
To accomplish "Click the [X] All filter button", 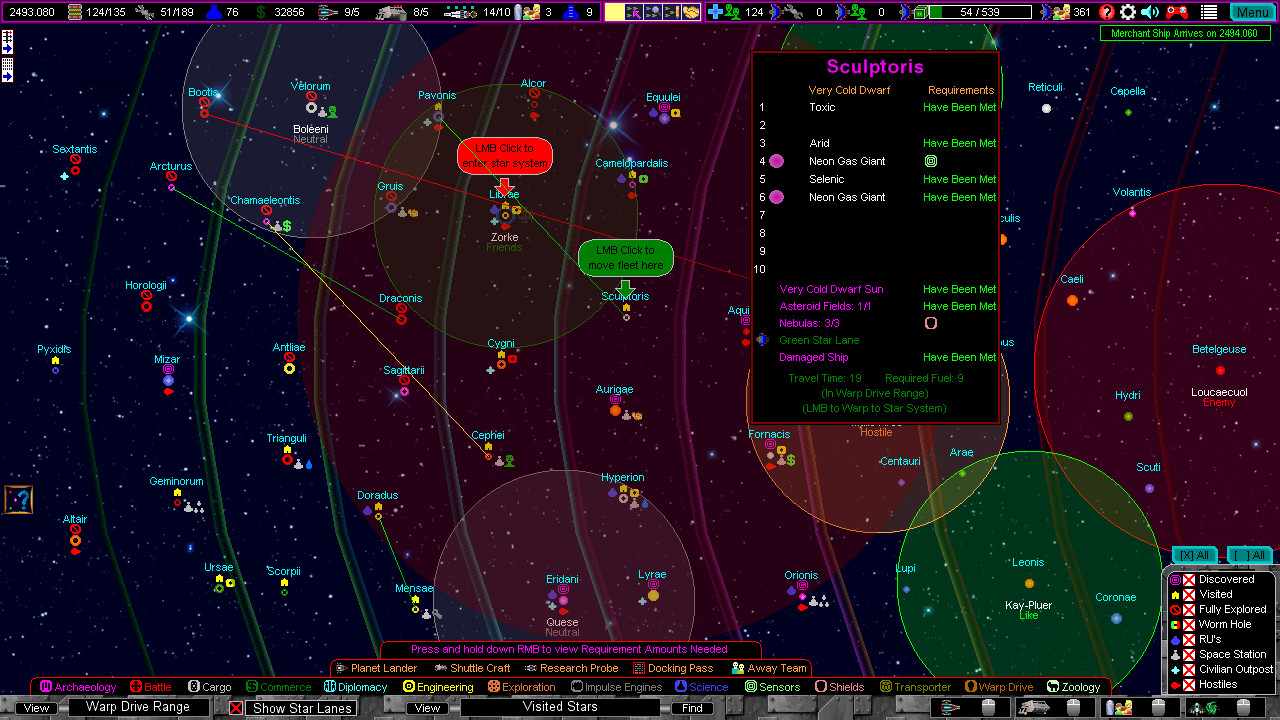I will pos(1193,555).
